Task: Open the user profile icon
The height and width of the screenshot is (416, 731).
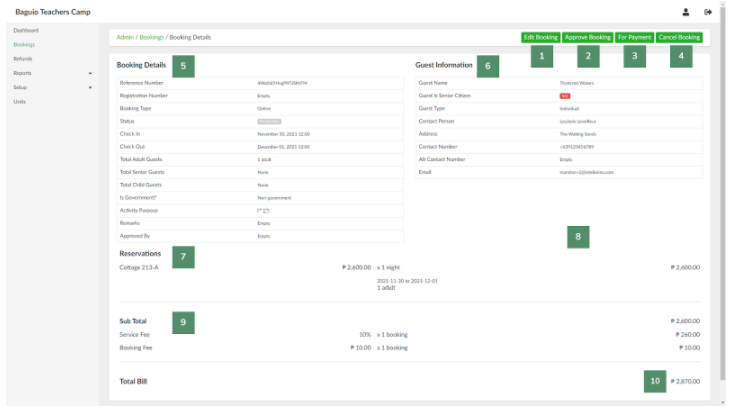Action: (686, 12)
